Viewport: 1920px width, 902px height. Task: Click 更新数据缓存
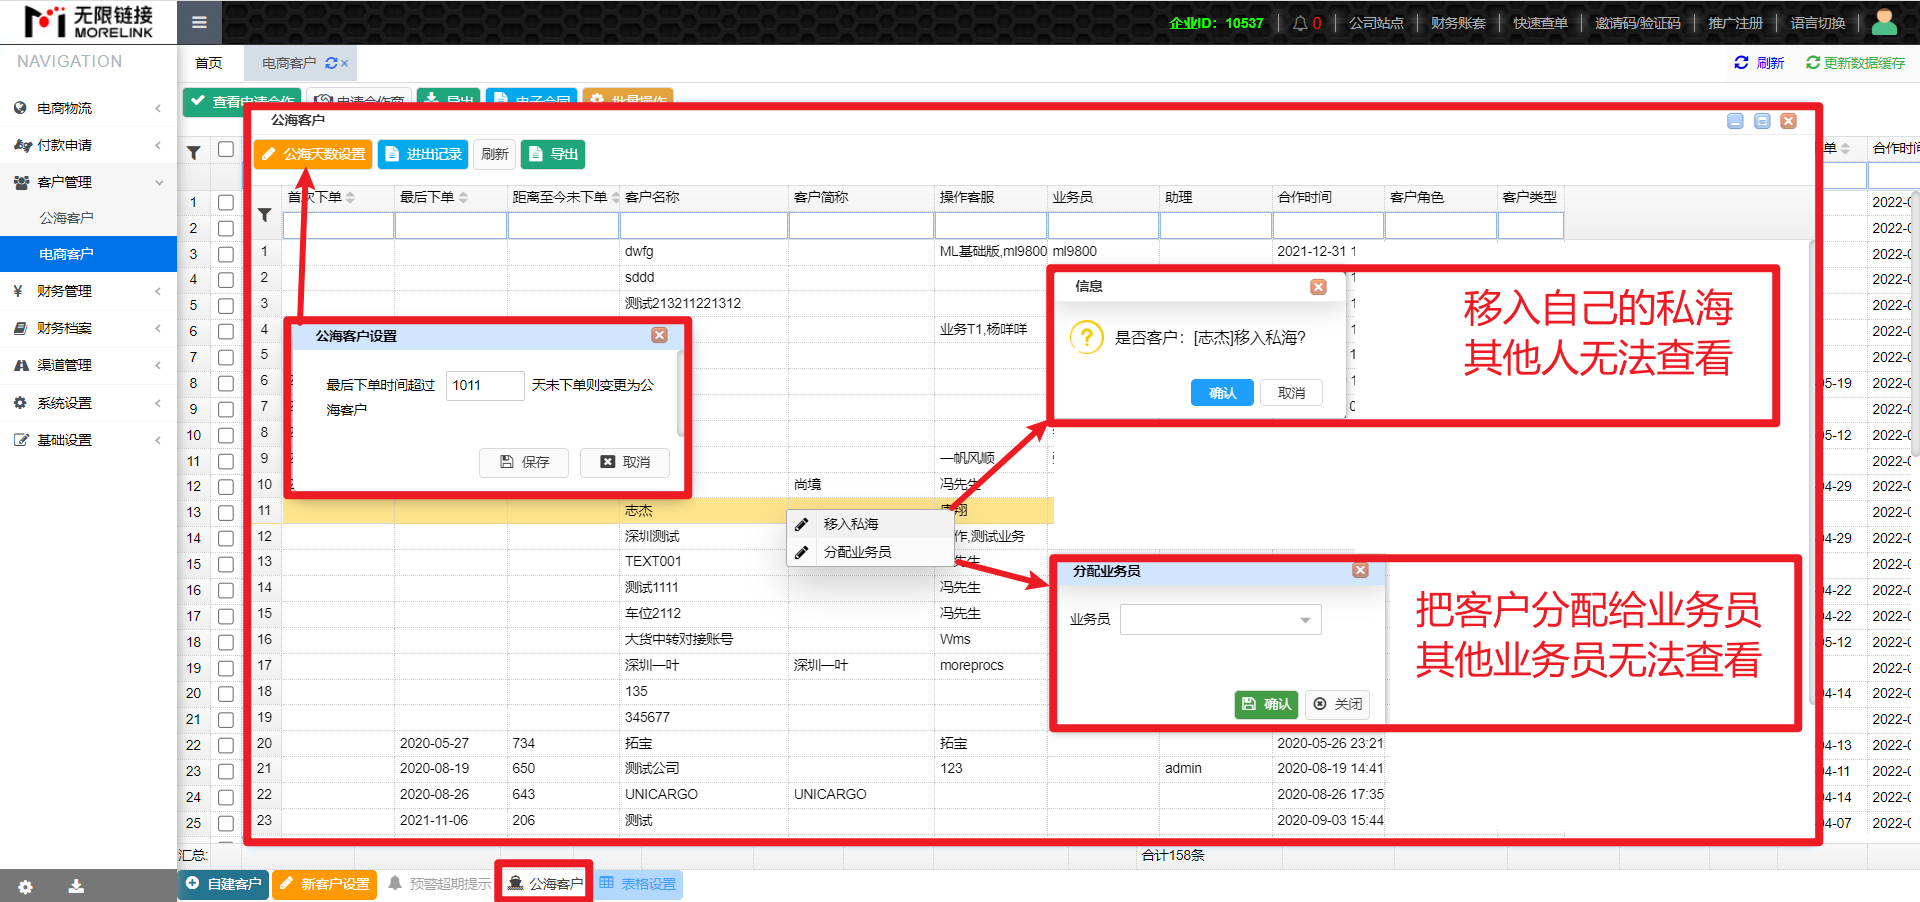pyautogui.click(x=1855, y=63)
